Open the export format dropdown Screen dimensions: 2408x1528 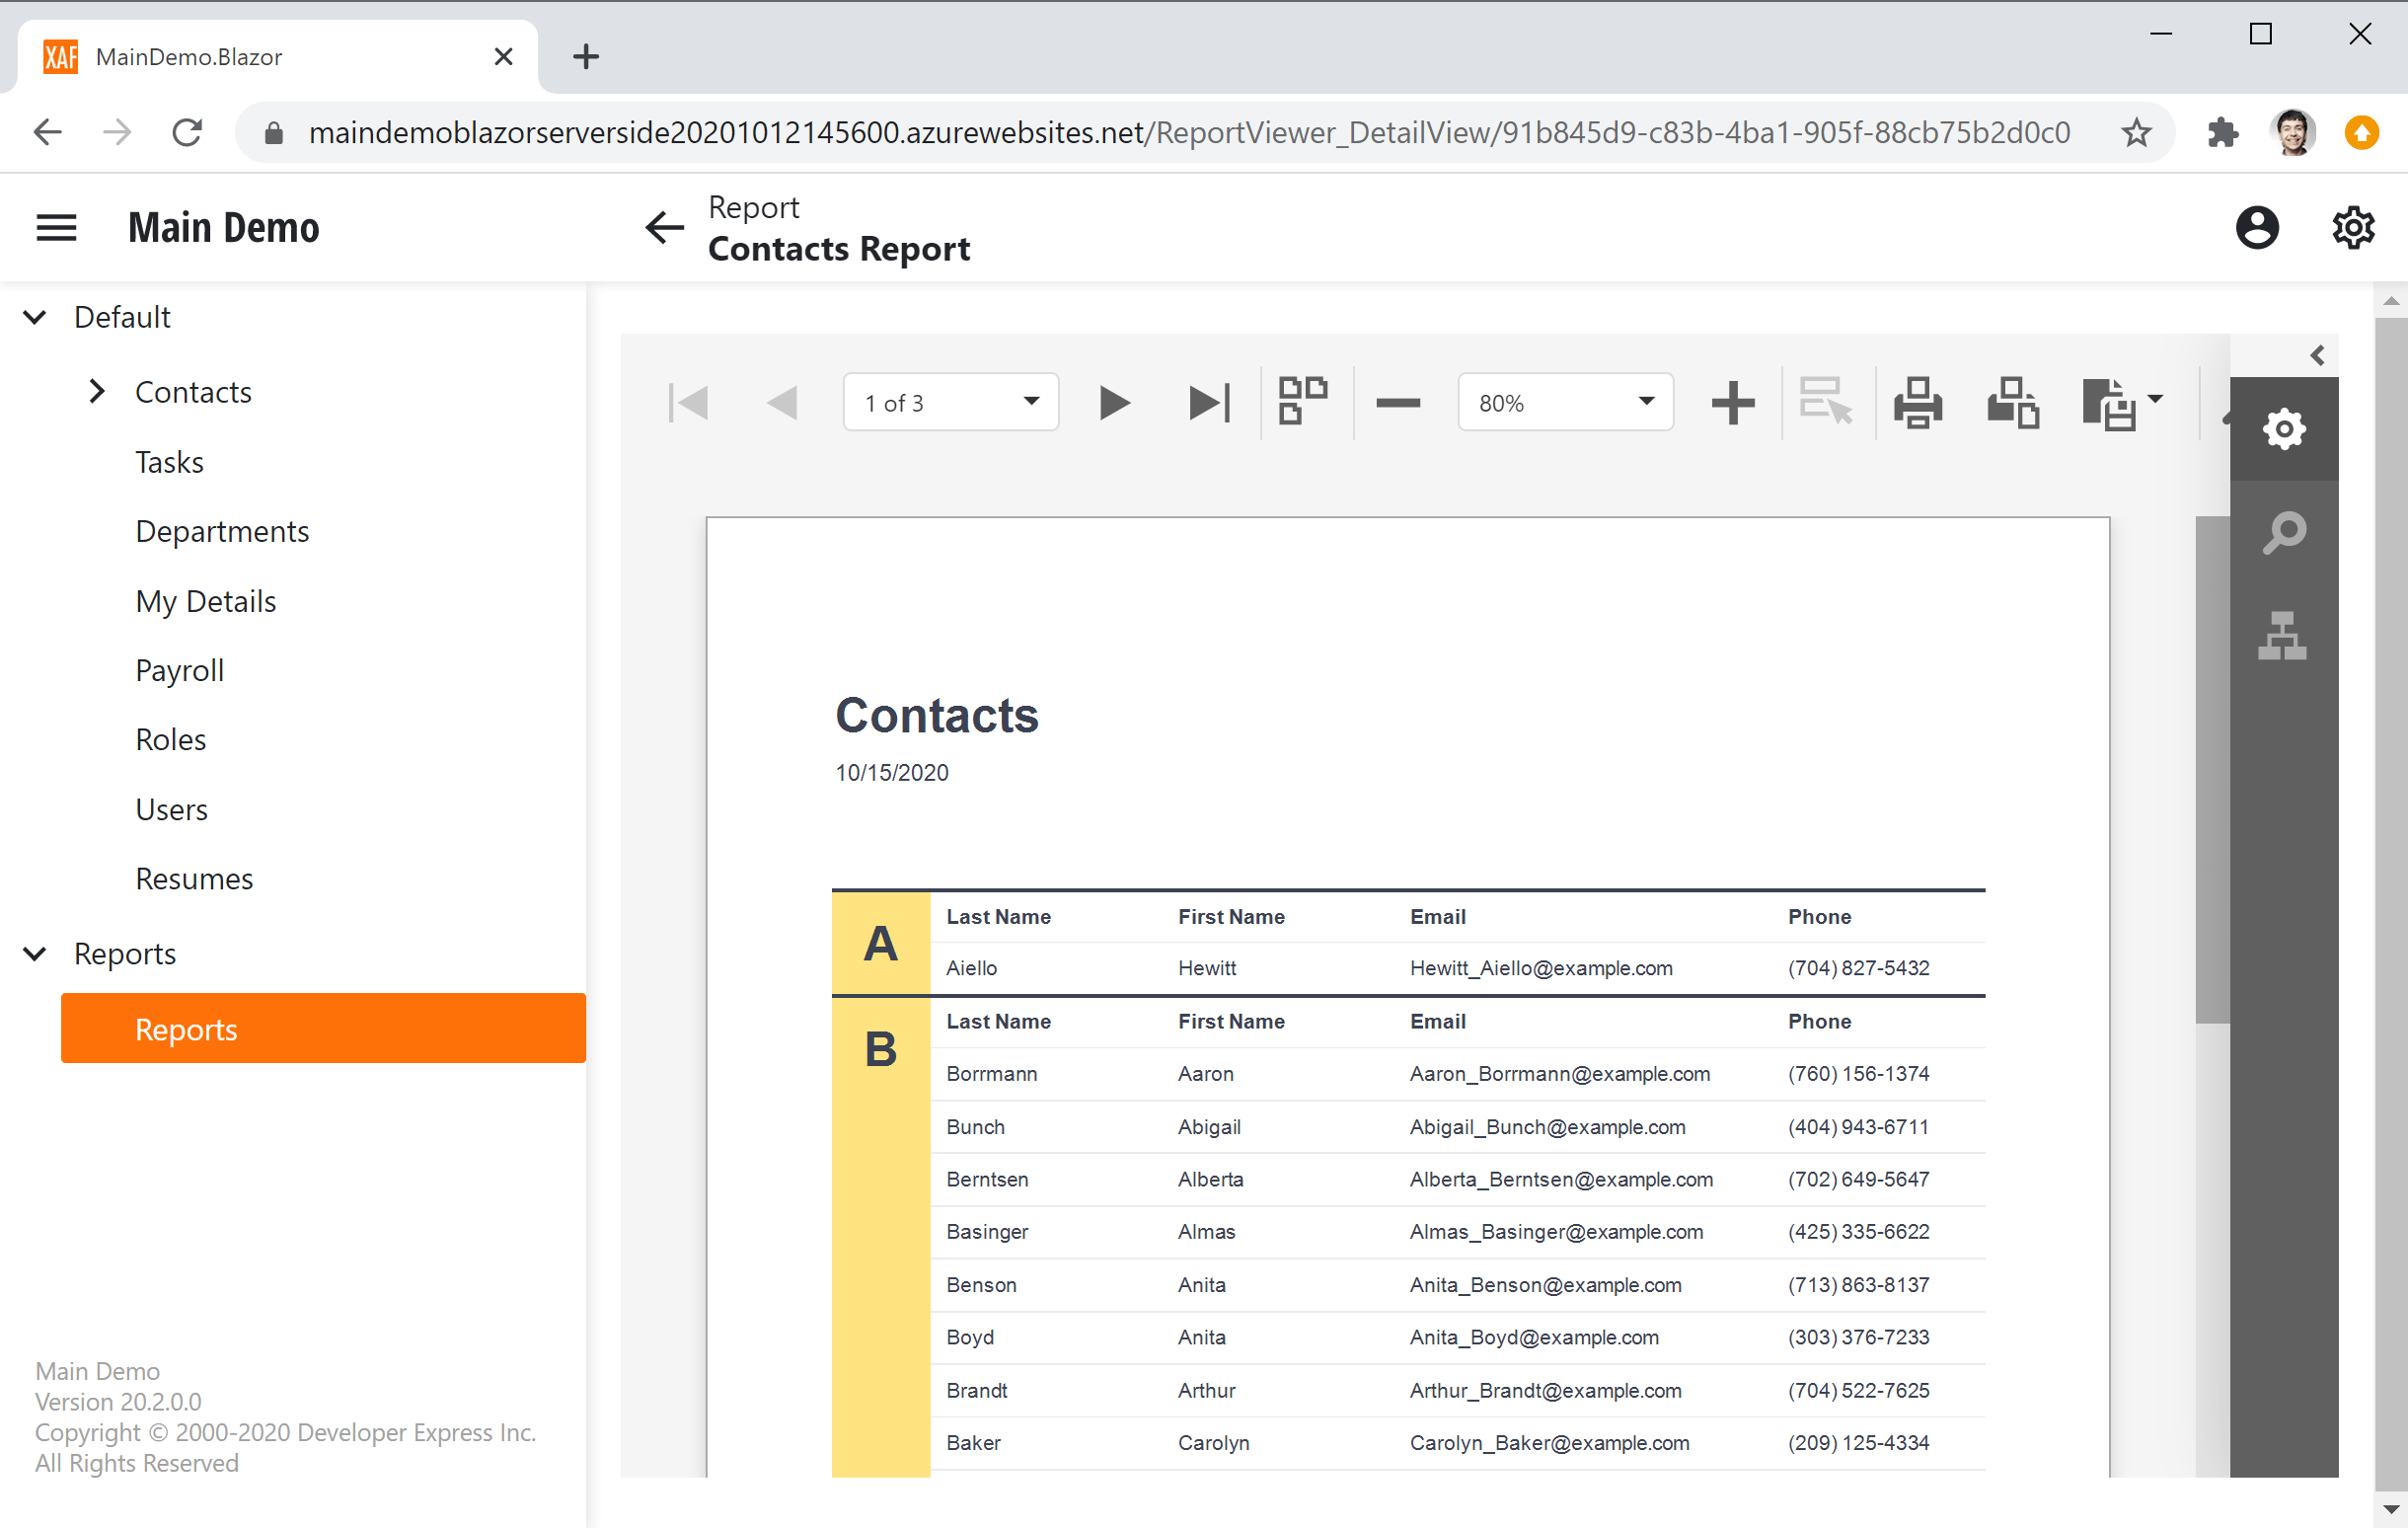[2122, 402]
